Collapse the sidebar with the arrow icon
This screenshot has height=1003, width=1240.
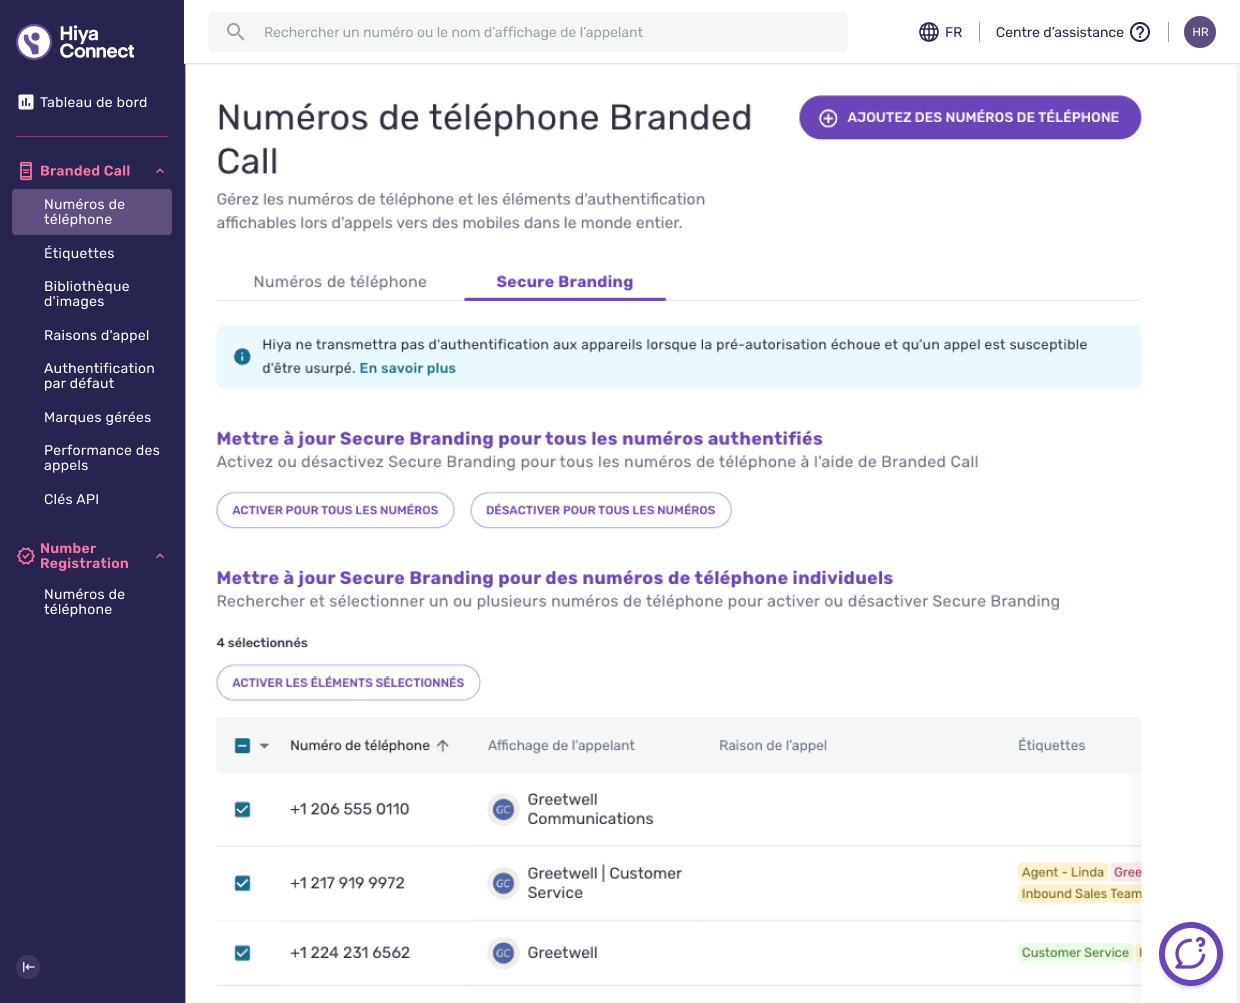pyautogui.click(x=28, y=967)
